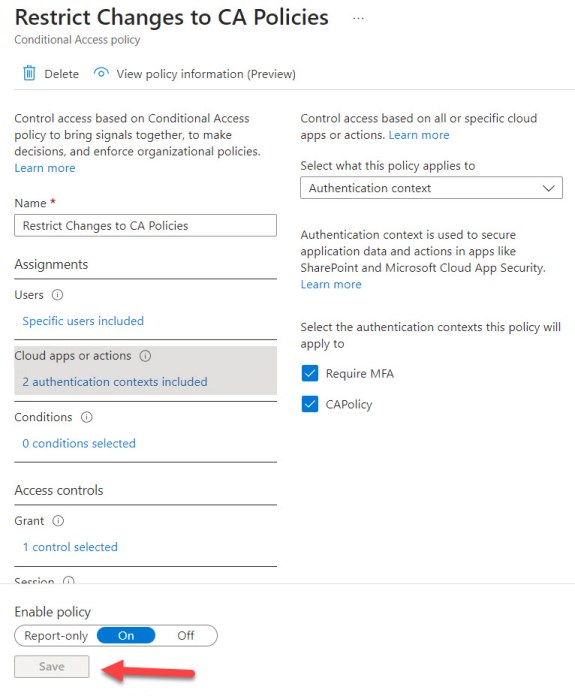Click the Users label

click(x=29, y=295)
